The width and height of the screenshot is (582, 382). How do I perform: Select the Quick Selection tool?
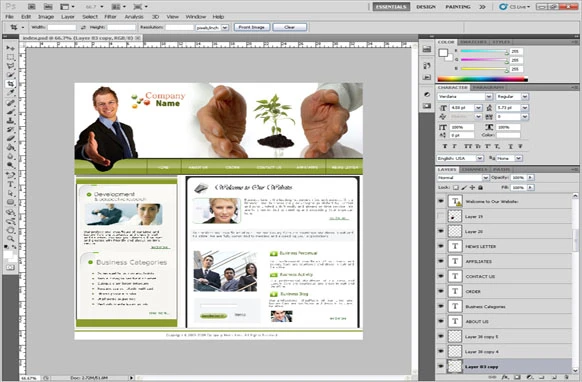(10, 75)
